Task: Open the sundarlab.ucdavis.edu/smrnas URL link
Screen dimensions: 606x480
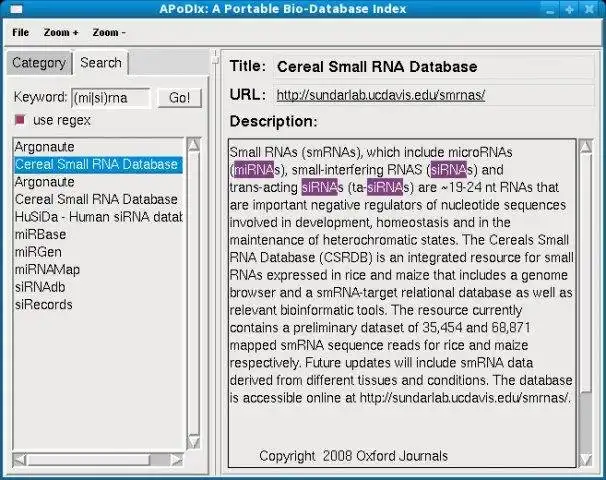Action: pyautogui.click(x=381, y=95)
